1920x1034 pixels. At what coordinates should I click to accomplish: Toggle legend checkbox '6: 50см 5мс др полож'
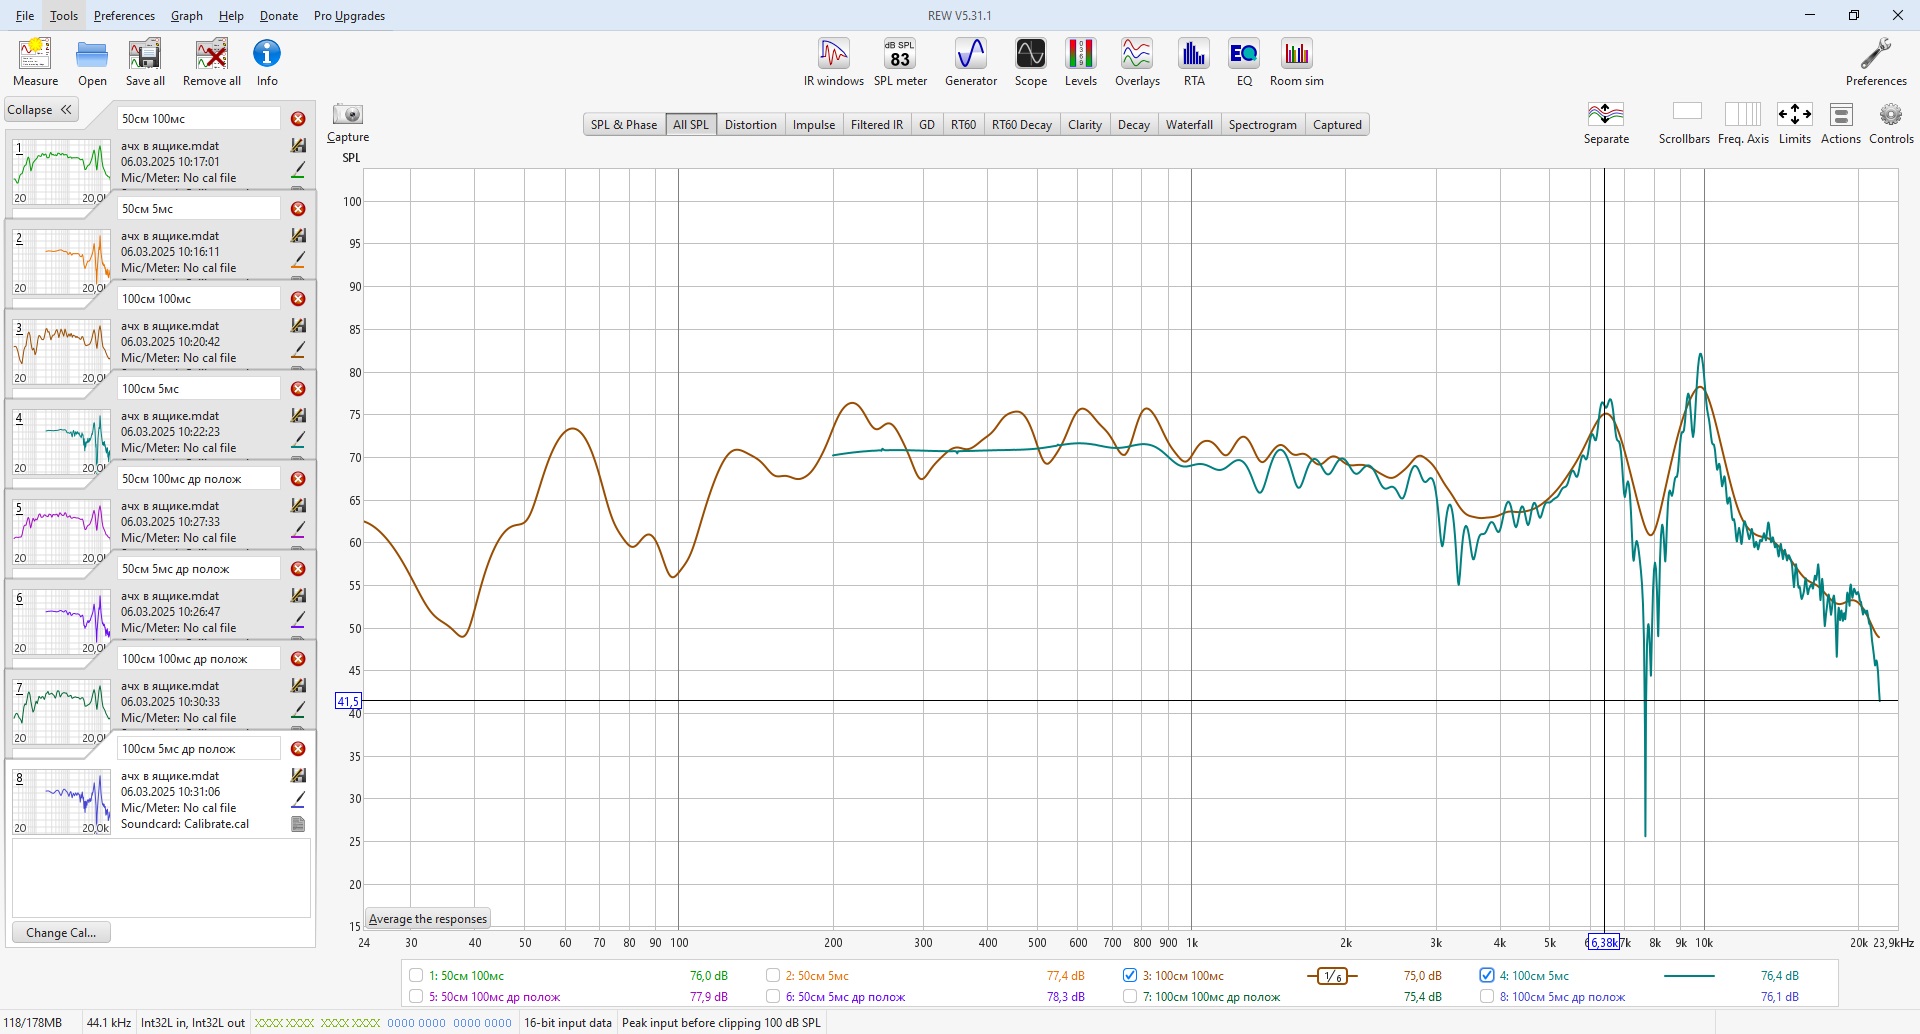coord(773,997)
